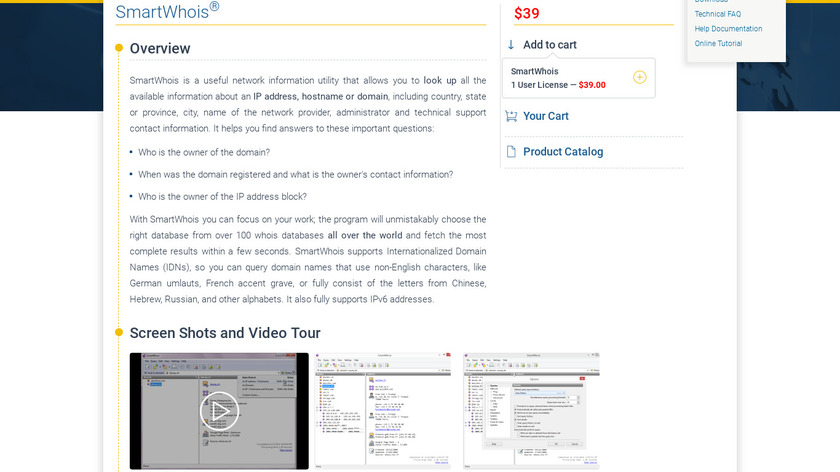Open the Product Catalog link

[x=563, y=152]
